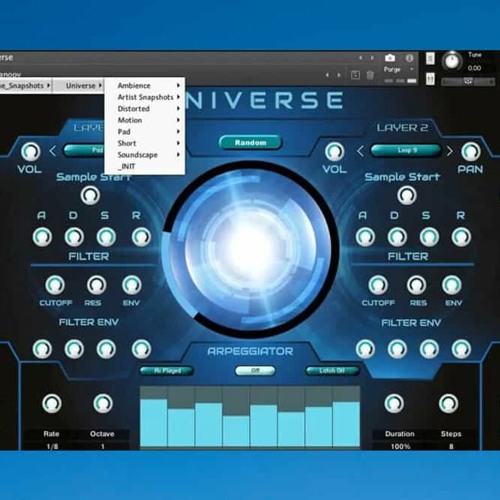Click the Layer 2 attack A knob
The width and height of the screenshot is (500, 500).
[365, 237]
